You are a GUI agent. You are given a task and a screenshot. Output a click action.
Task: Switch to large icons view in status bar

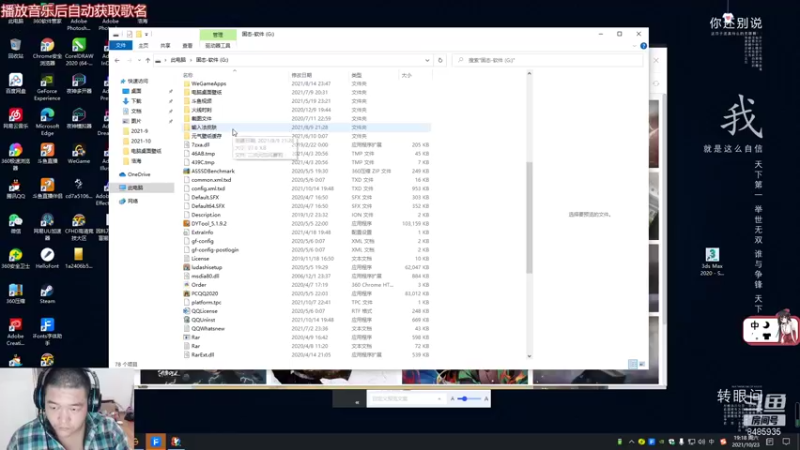(642, 364)
